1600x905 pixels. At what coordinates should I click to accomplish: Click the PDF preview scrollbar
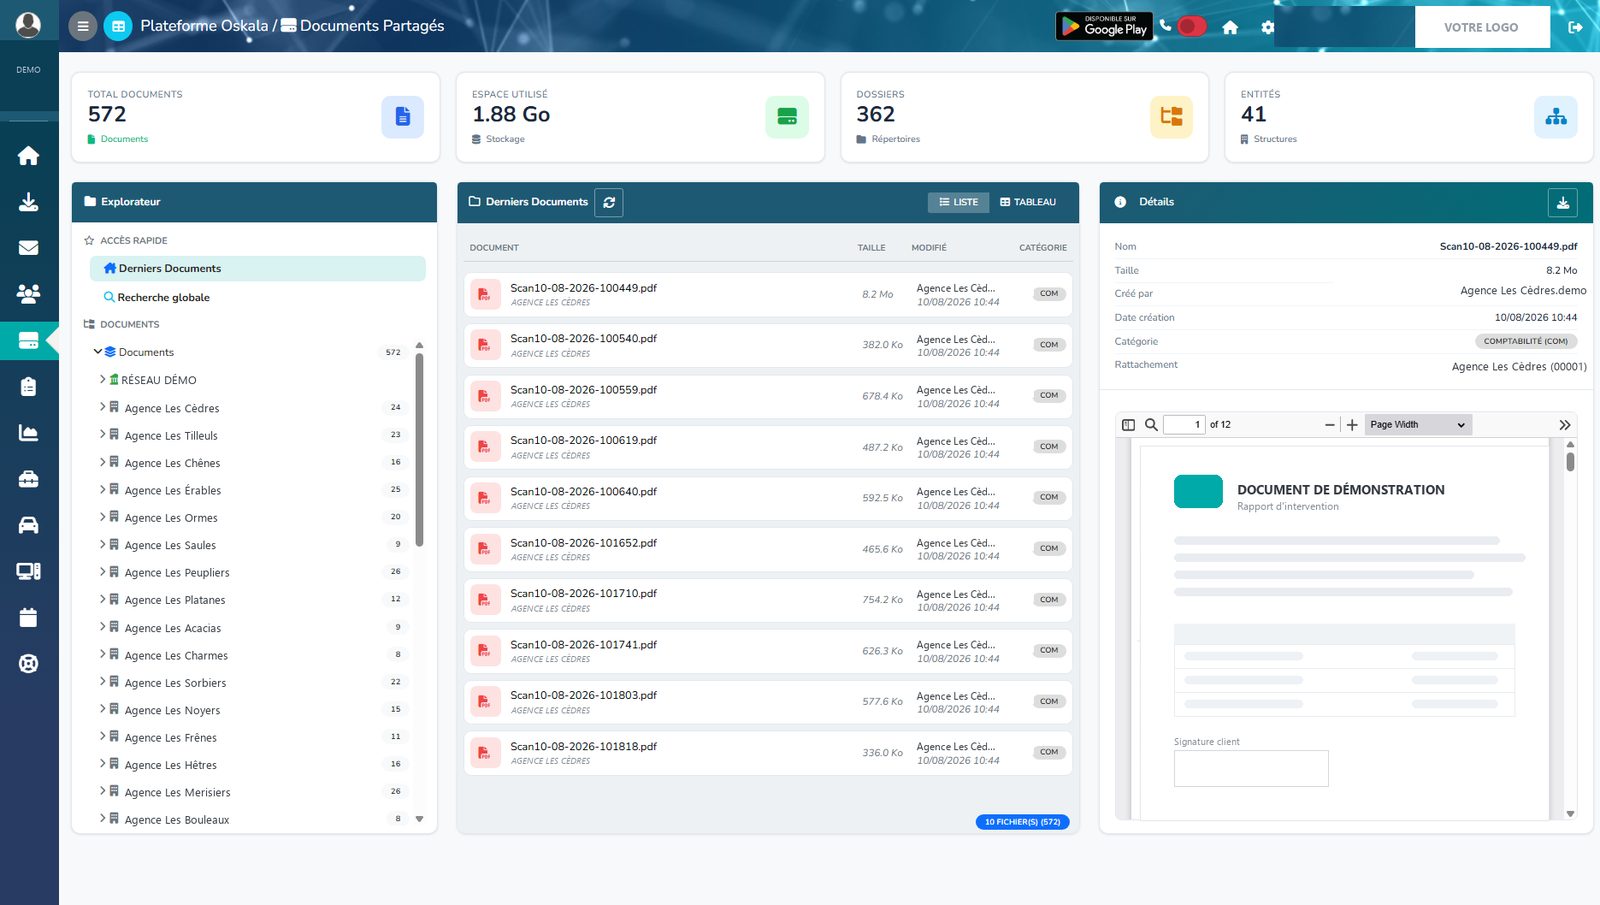[1570, 462]
